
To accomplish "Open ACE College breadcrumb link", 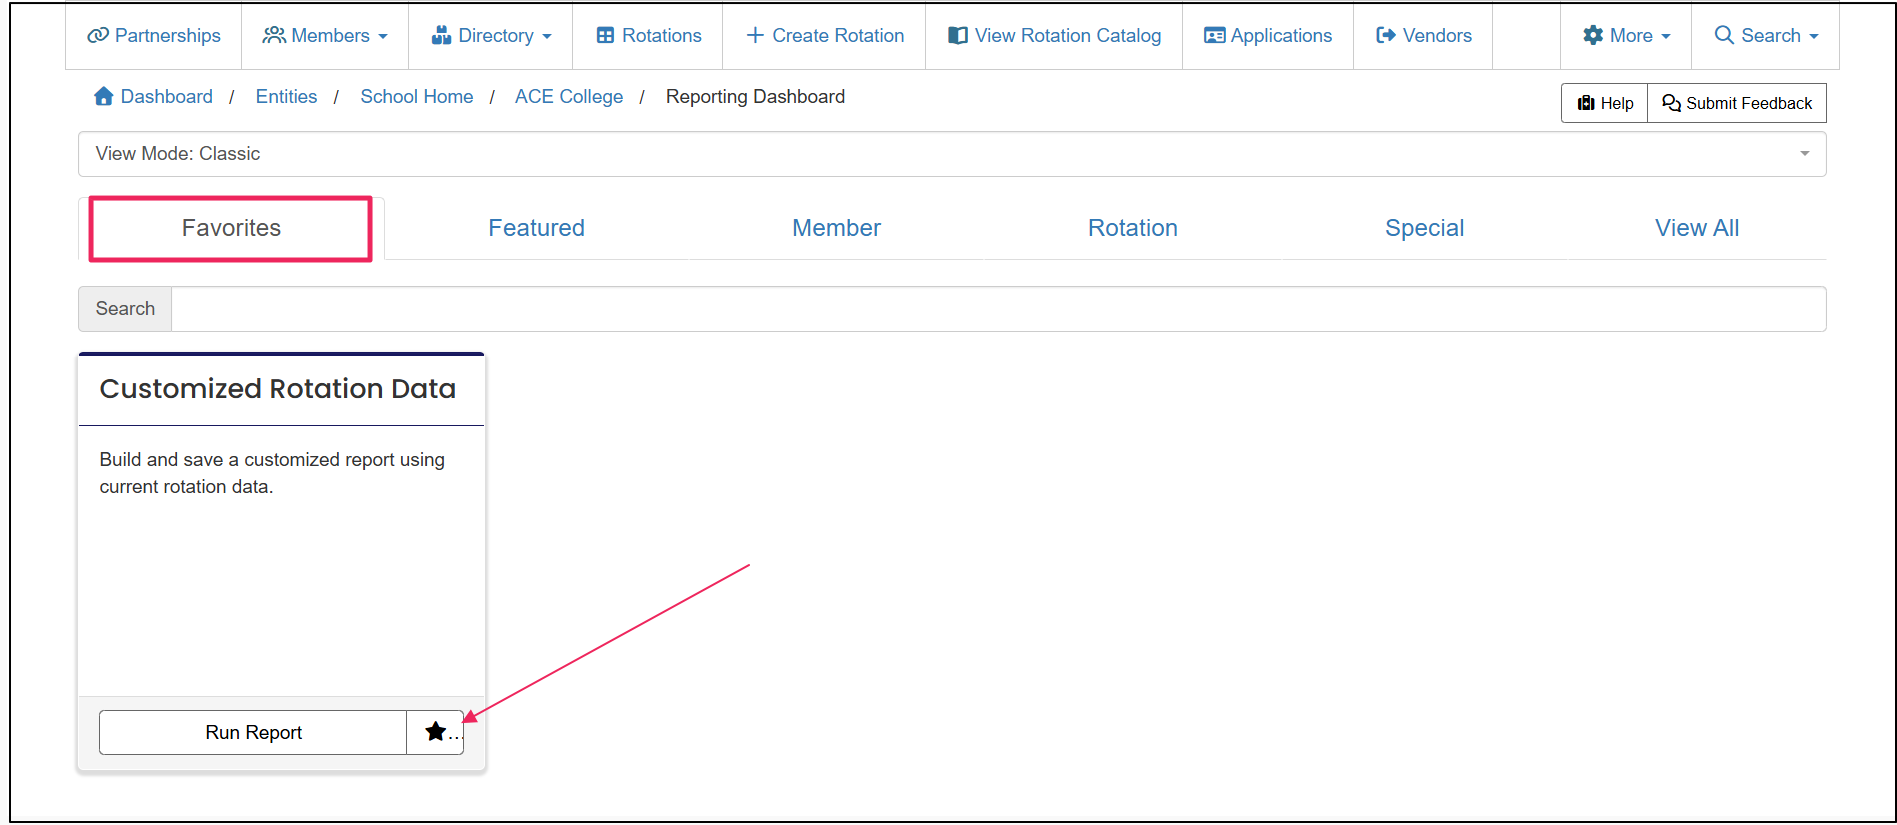I will [569, 97].
